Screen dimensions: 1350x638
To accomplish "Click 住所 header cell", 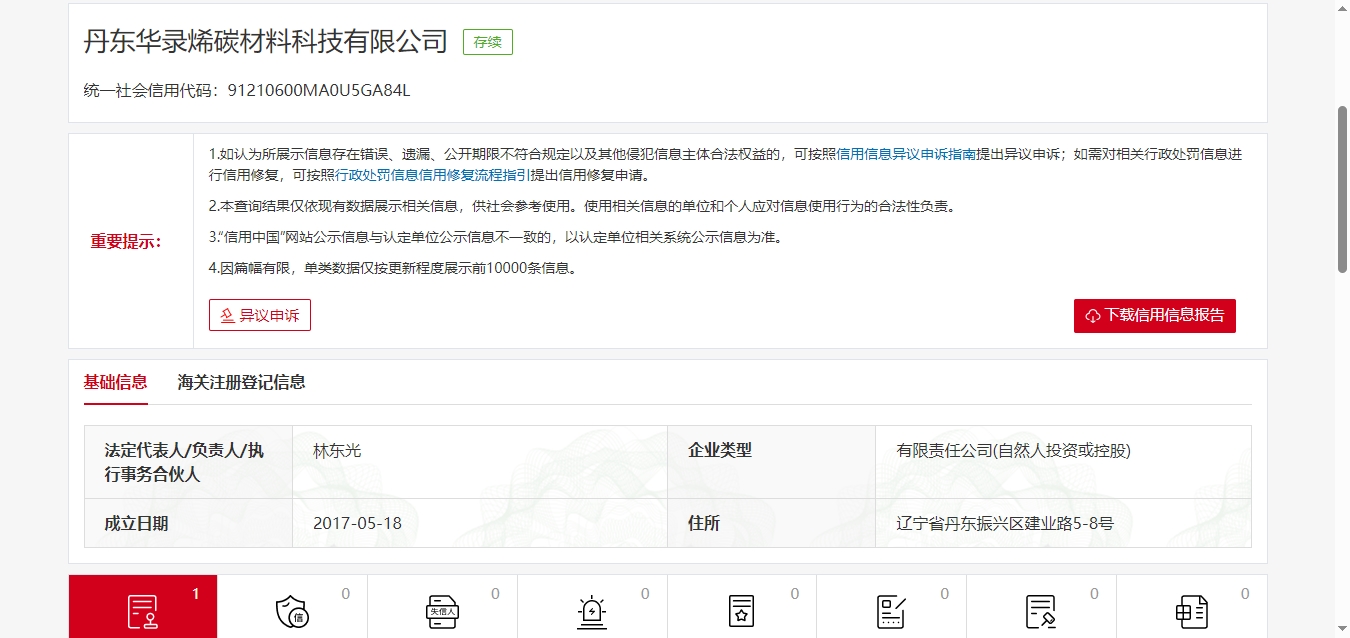I will pyautogui.click(x=771, y=523).
